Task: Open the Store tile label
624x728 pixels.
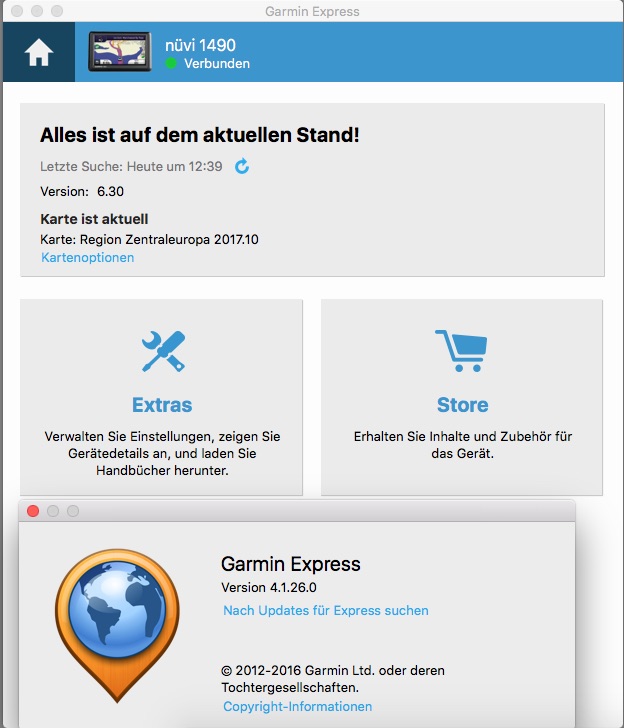Action: coord(462,405)
